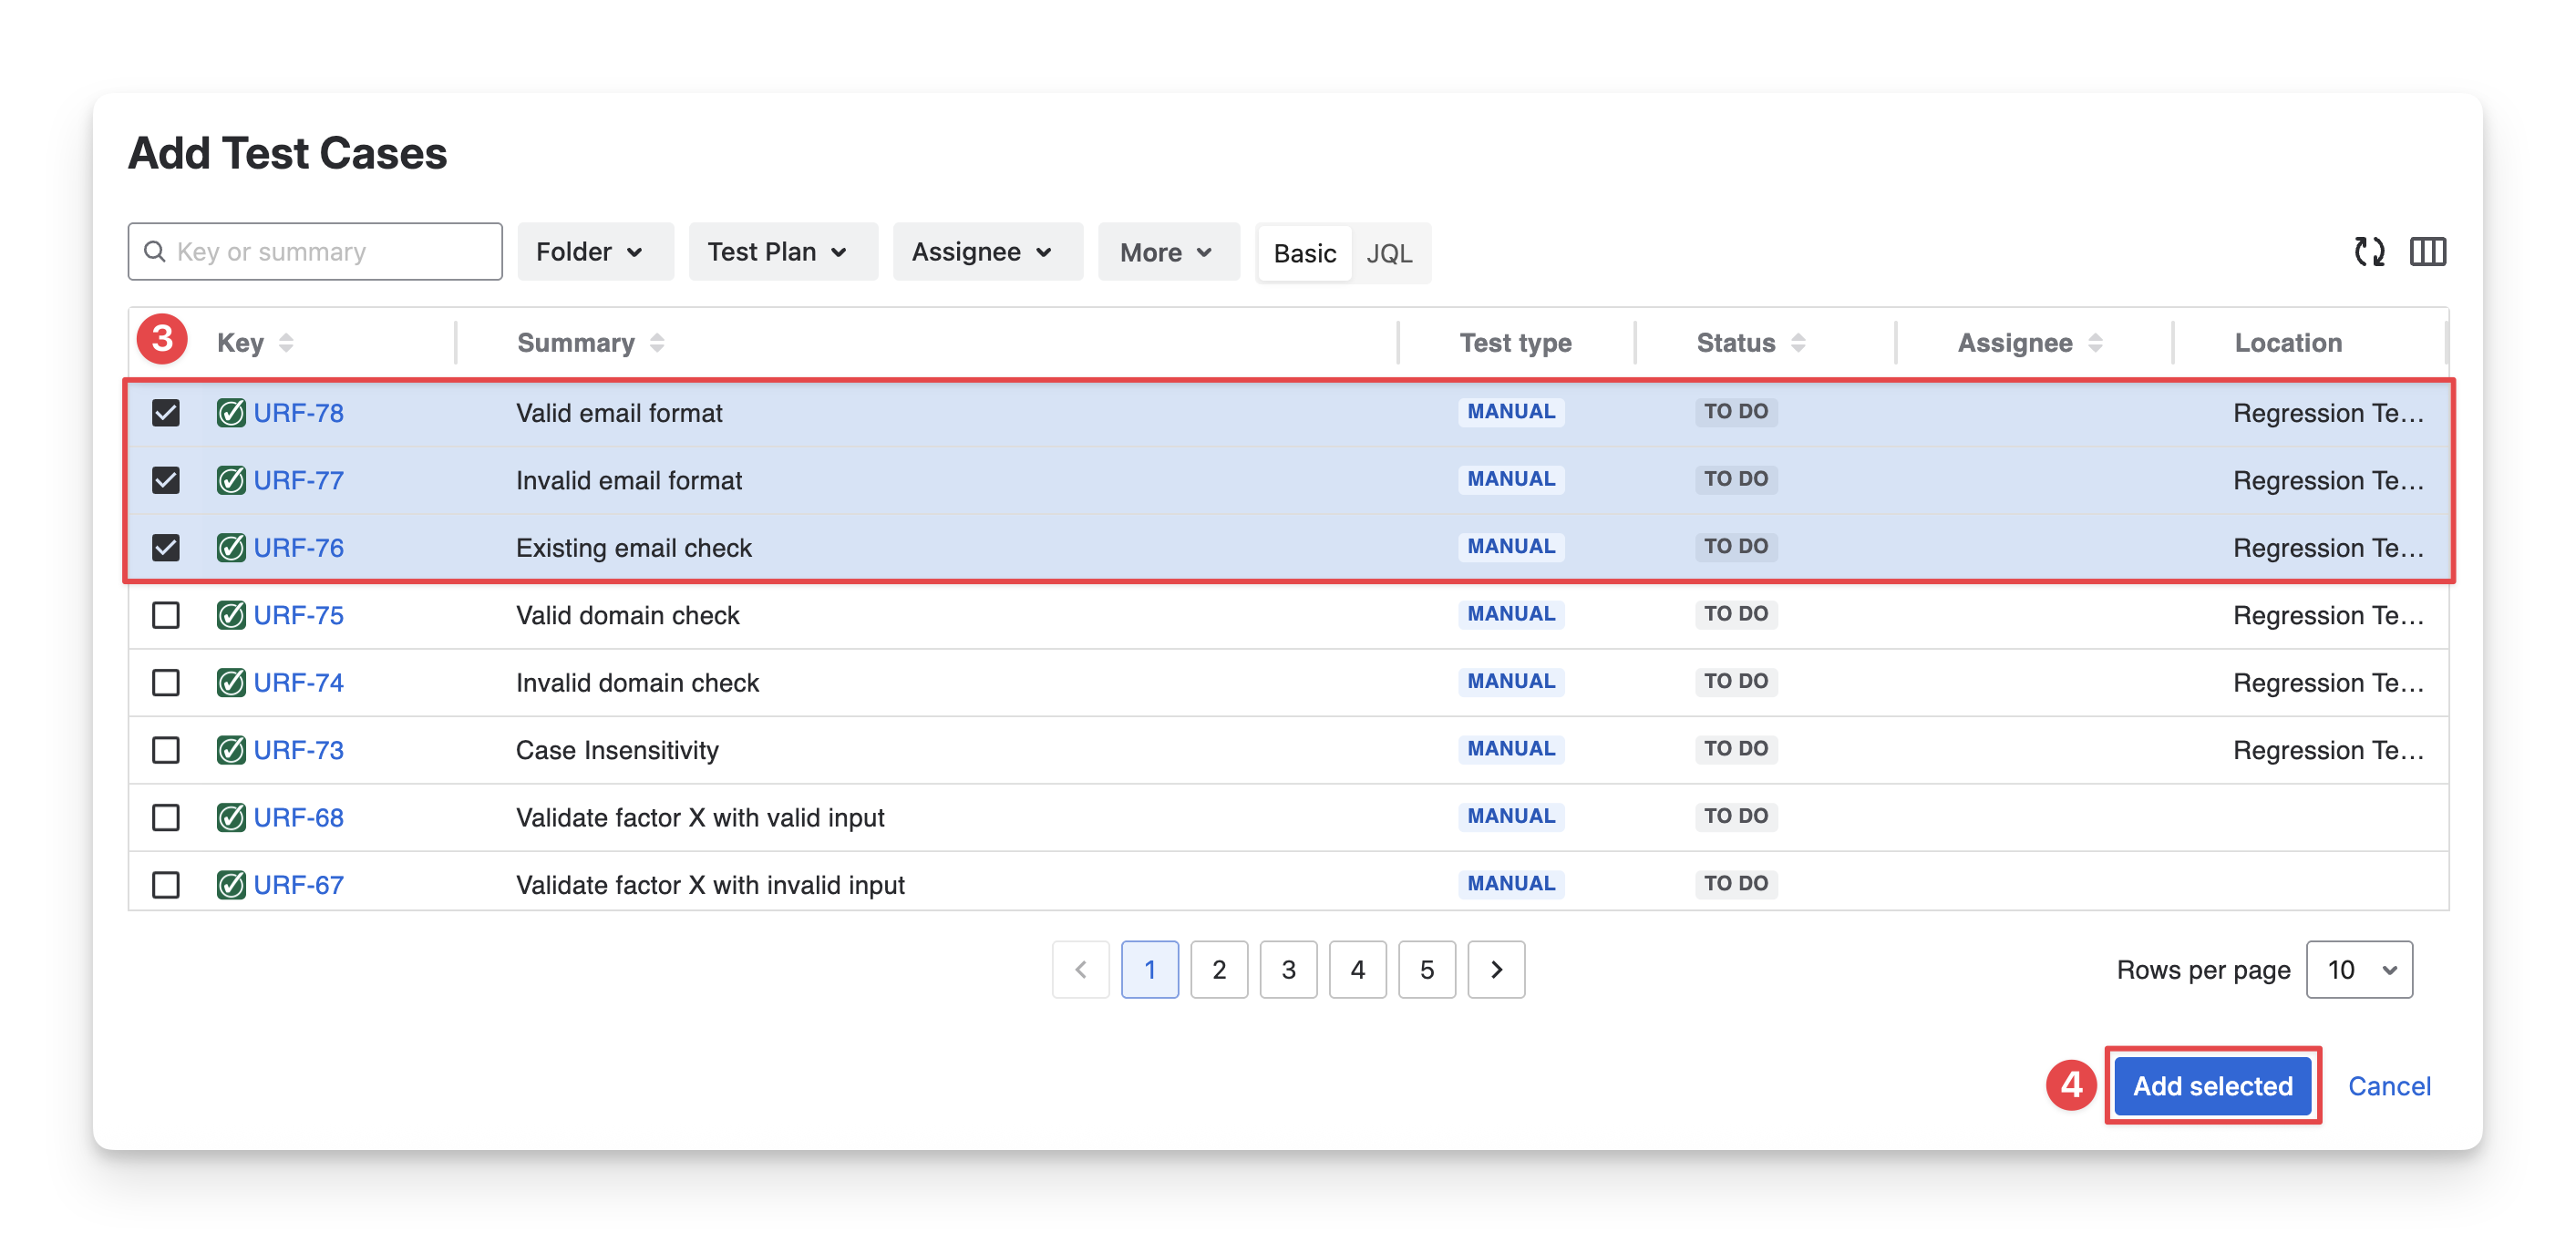Go to next page with right chevron
This screenshot has height=1243, width=2576.
click(x=1496, y=969)
